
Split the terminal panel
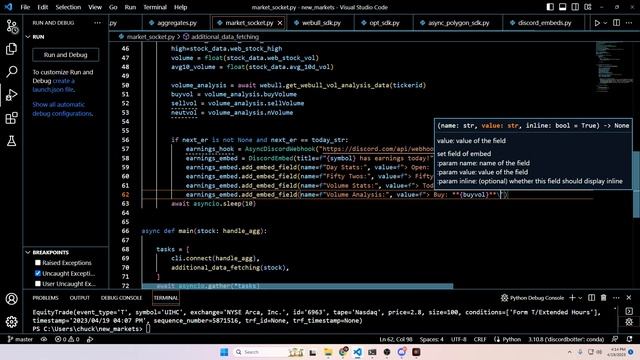(x=591, y=298)
